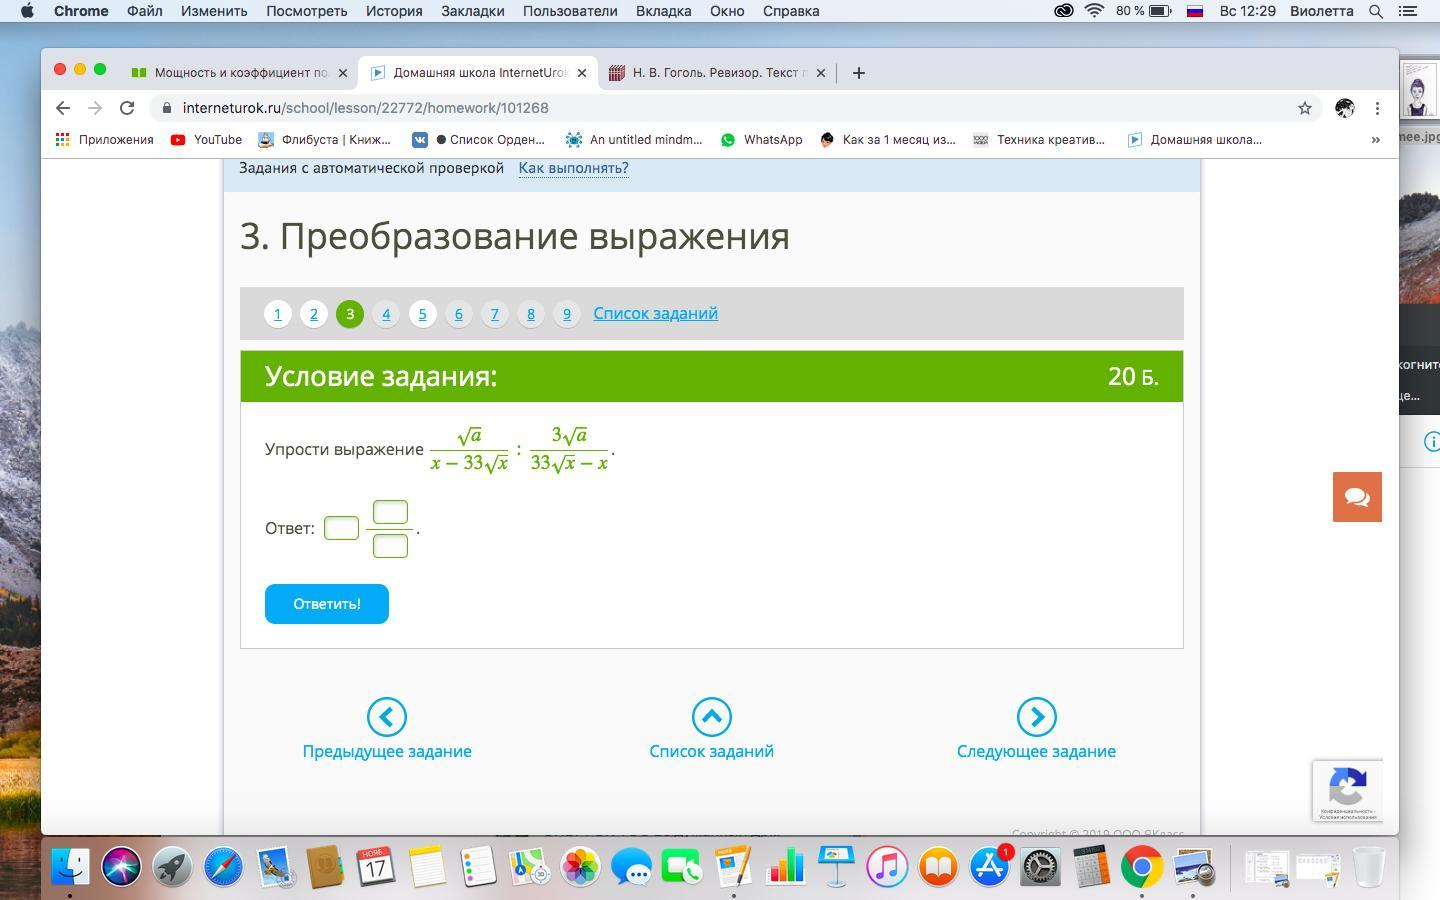Close the Гоголь. Ревизор tab
1440x900 pixels.
[x=821, y=73]
